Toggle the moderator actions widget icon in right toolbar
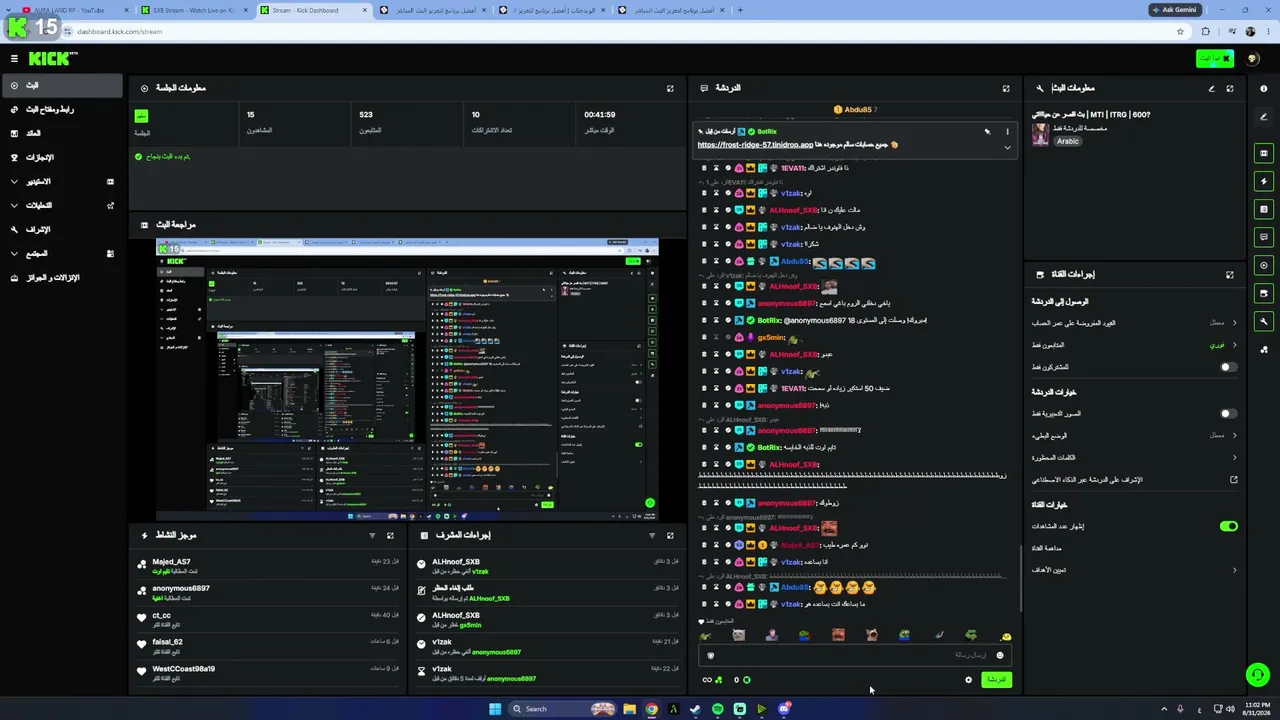Screen dimensions: 1280x720 (x=1264, y=209)
